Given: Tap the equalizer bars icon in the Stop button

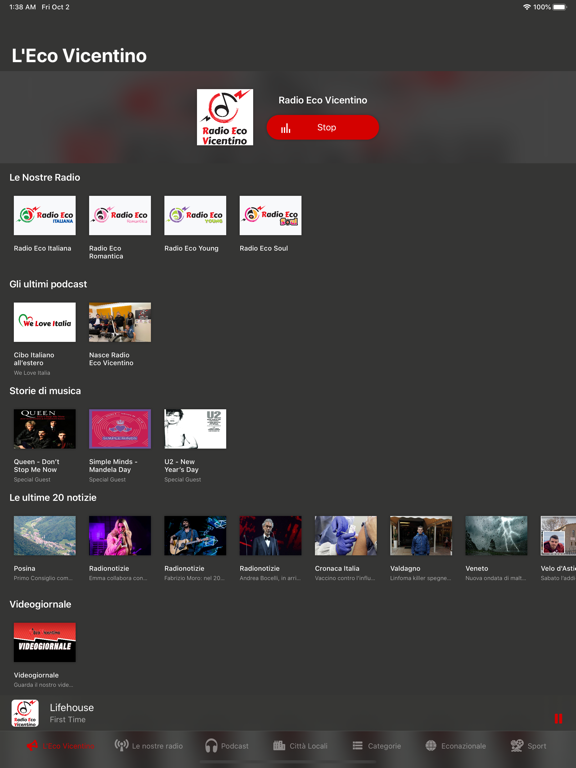Looking at the screenshot, I should 286,128.
